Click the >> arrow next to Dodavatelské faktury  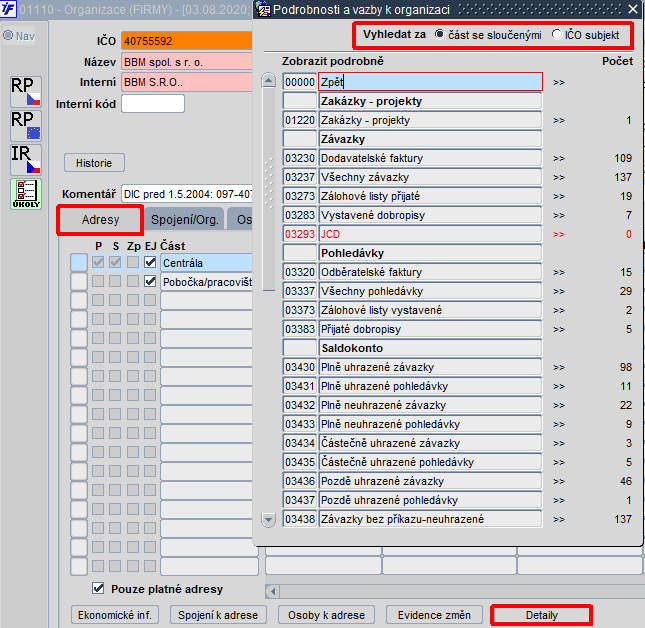coord(559,158)
